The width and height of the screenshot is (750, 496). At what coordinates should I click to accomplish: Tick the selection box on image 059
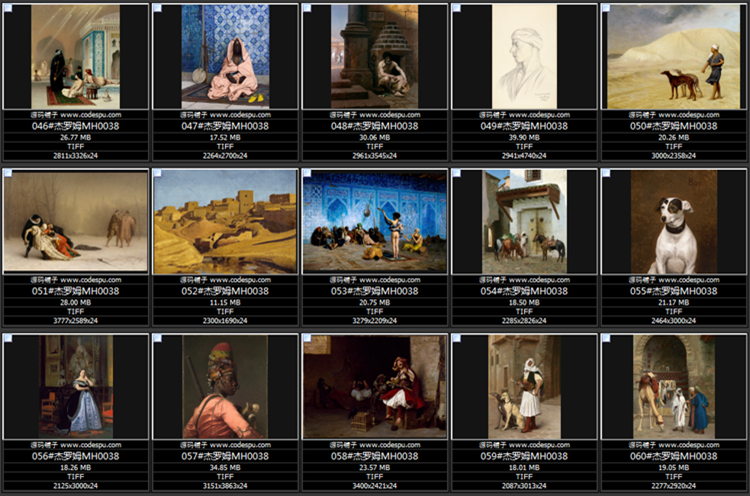tap(457, 338)
